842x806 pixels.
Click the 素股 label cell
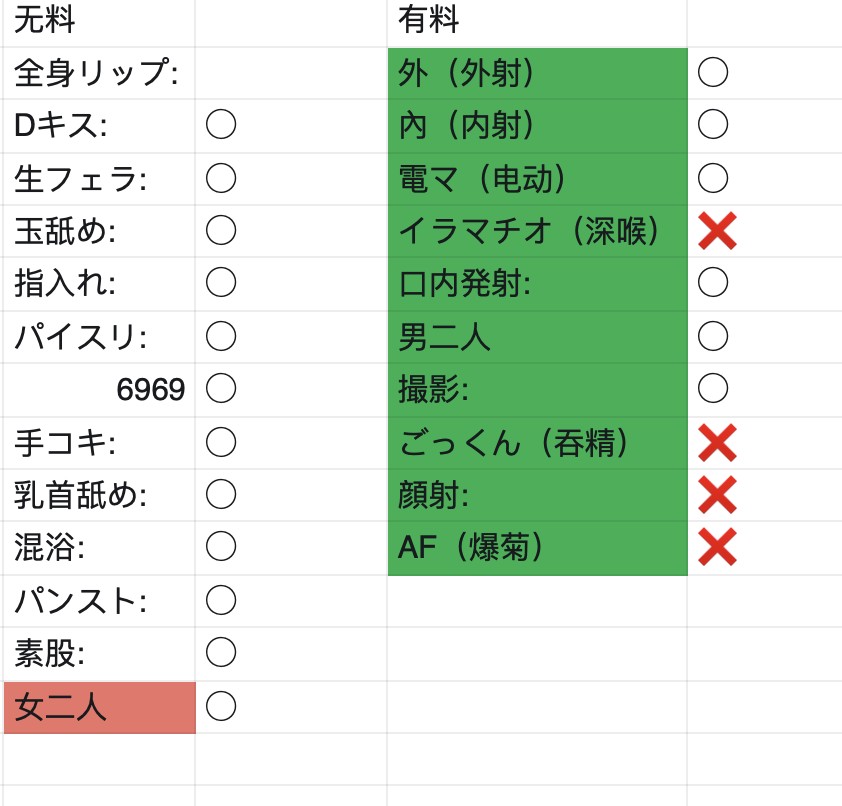99,654
